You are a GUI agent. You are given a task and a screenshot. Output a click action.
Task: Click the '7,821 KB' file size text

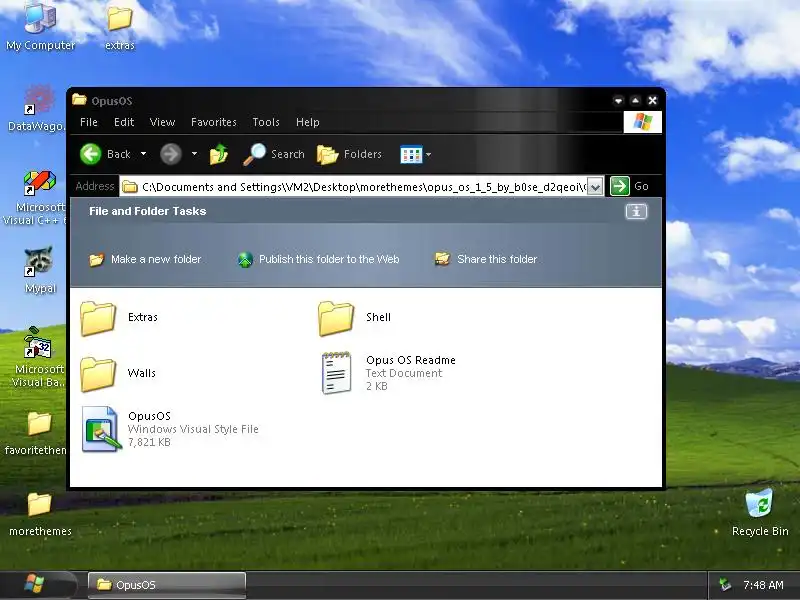coord(149,442)
